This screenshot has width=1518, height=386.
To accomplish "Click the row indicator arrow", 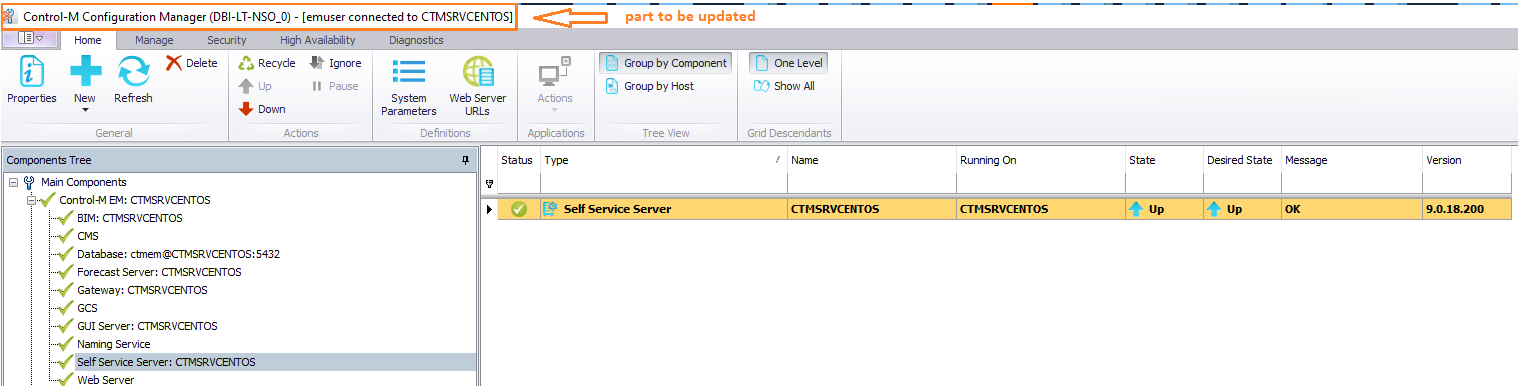I will (x=489, y=209).
